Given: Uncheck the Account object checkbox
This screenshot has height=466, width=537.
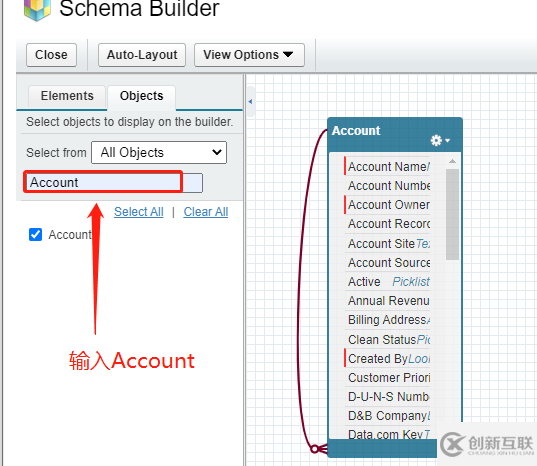Looking at the screenshot, I should pos(36,235).
